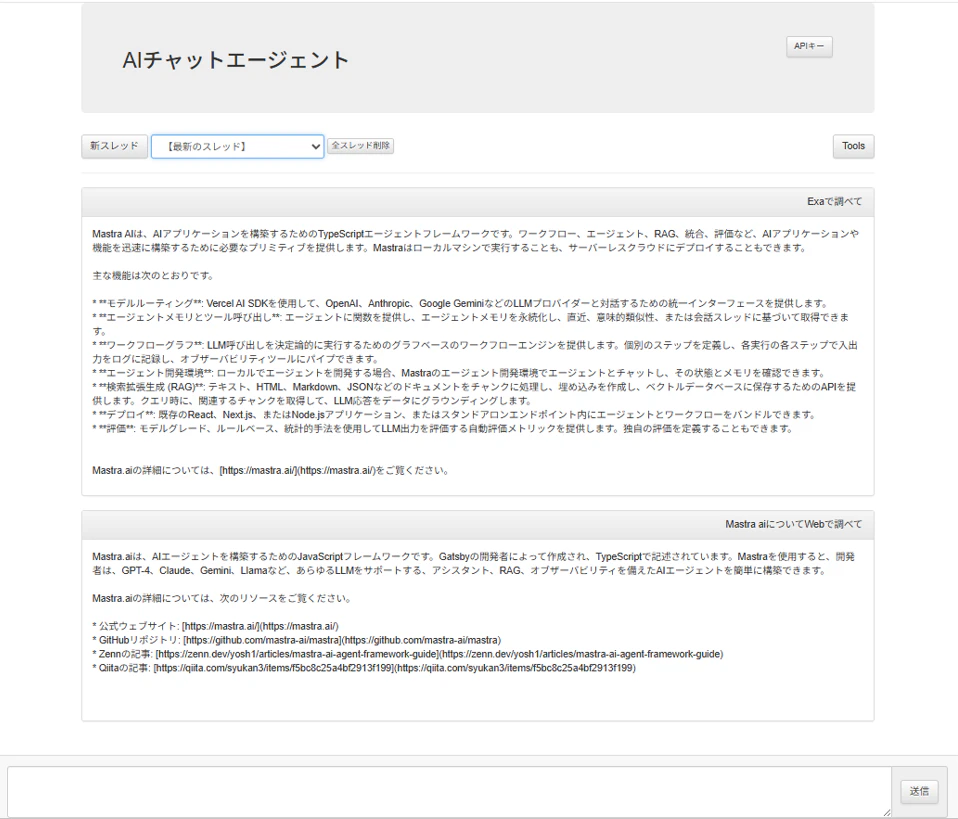The height and width of the screenshot is (819, 958).
Task: Click the '主な機能は次のとおりです。' line
Action: click(x=153, y=276)
